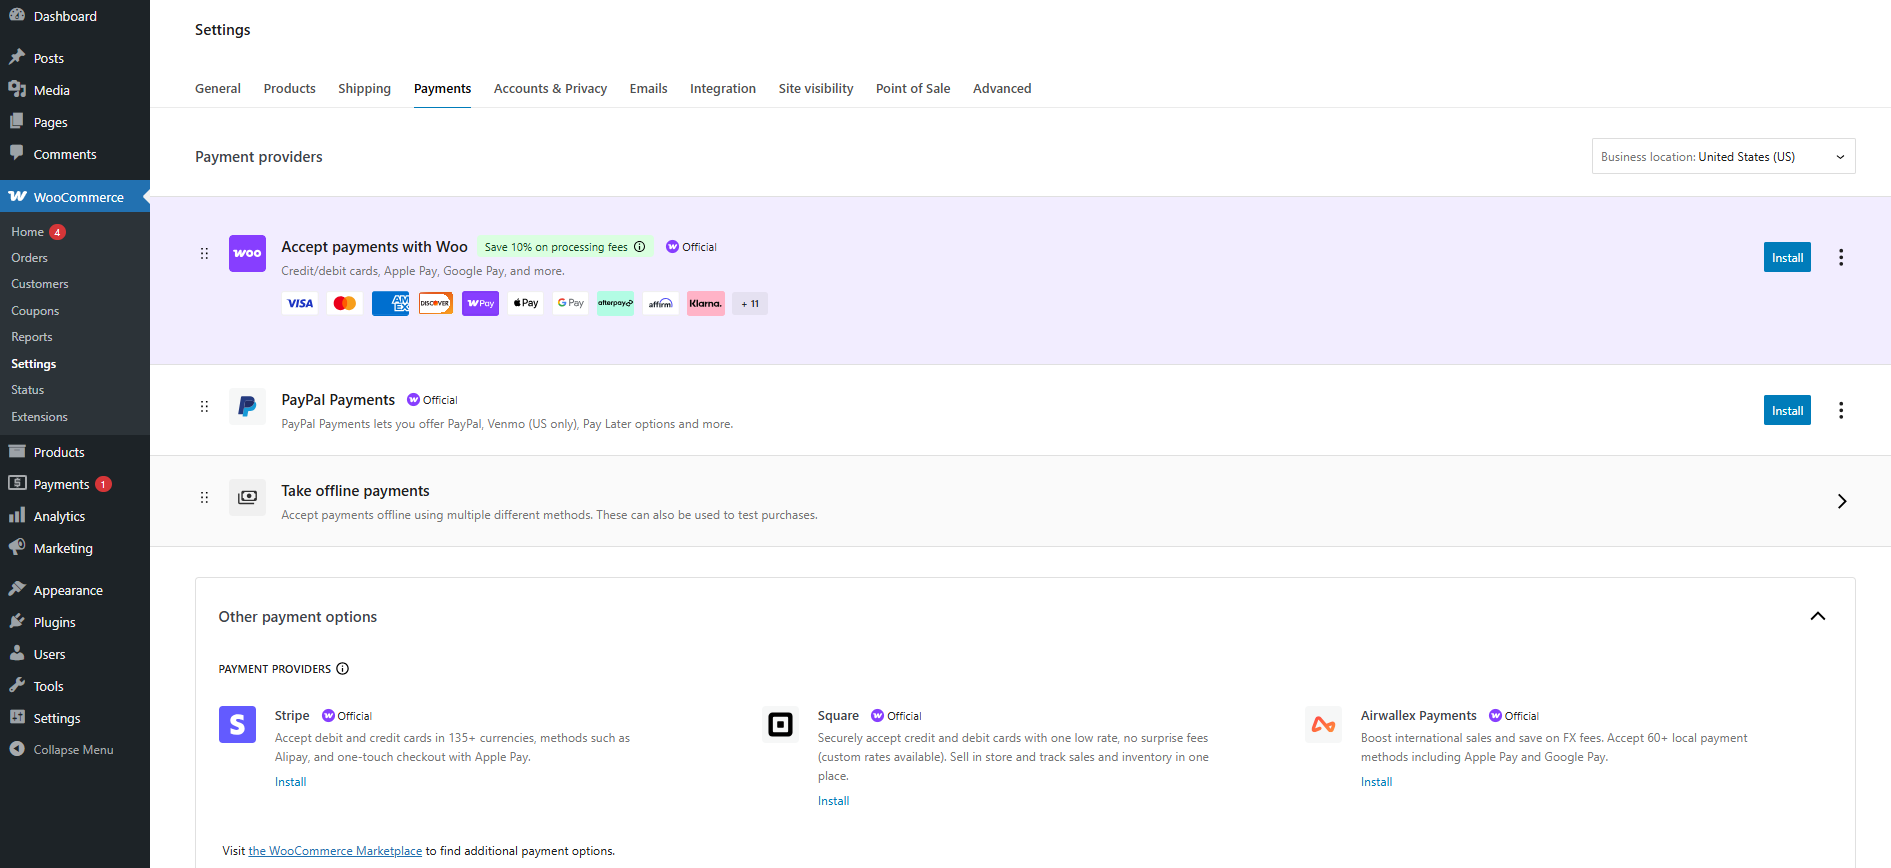Screen dimensions: 1891x868
Task: Go to WooCommerce Orders submenu
Action: [x=30, y=258]
